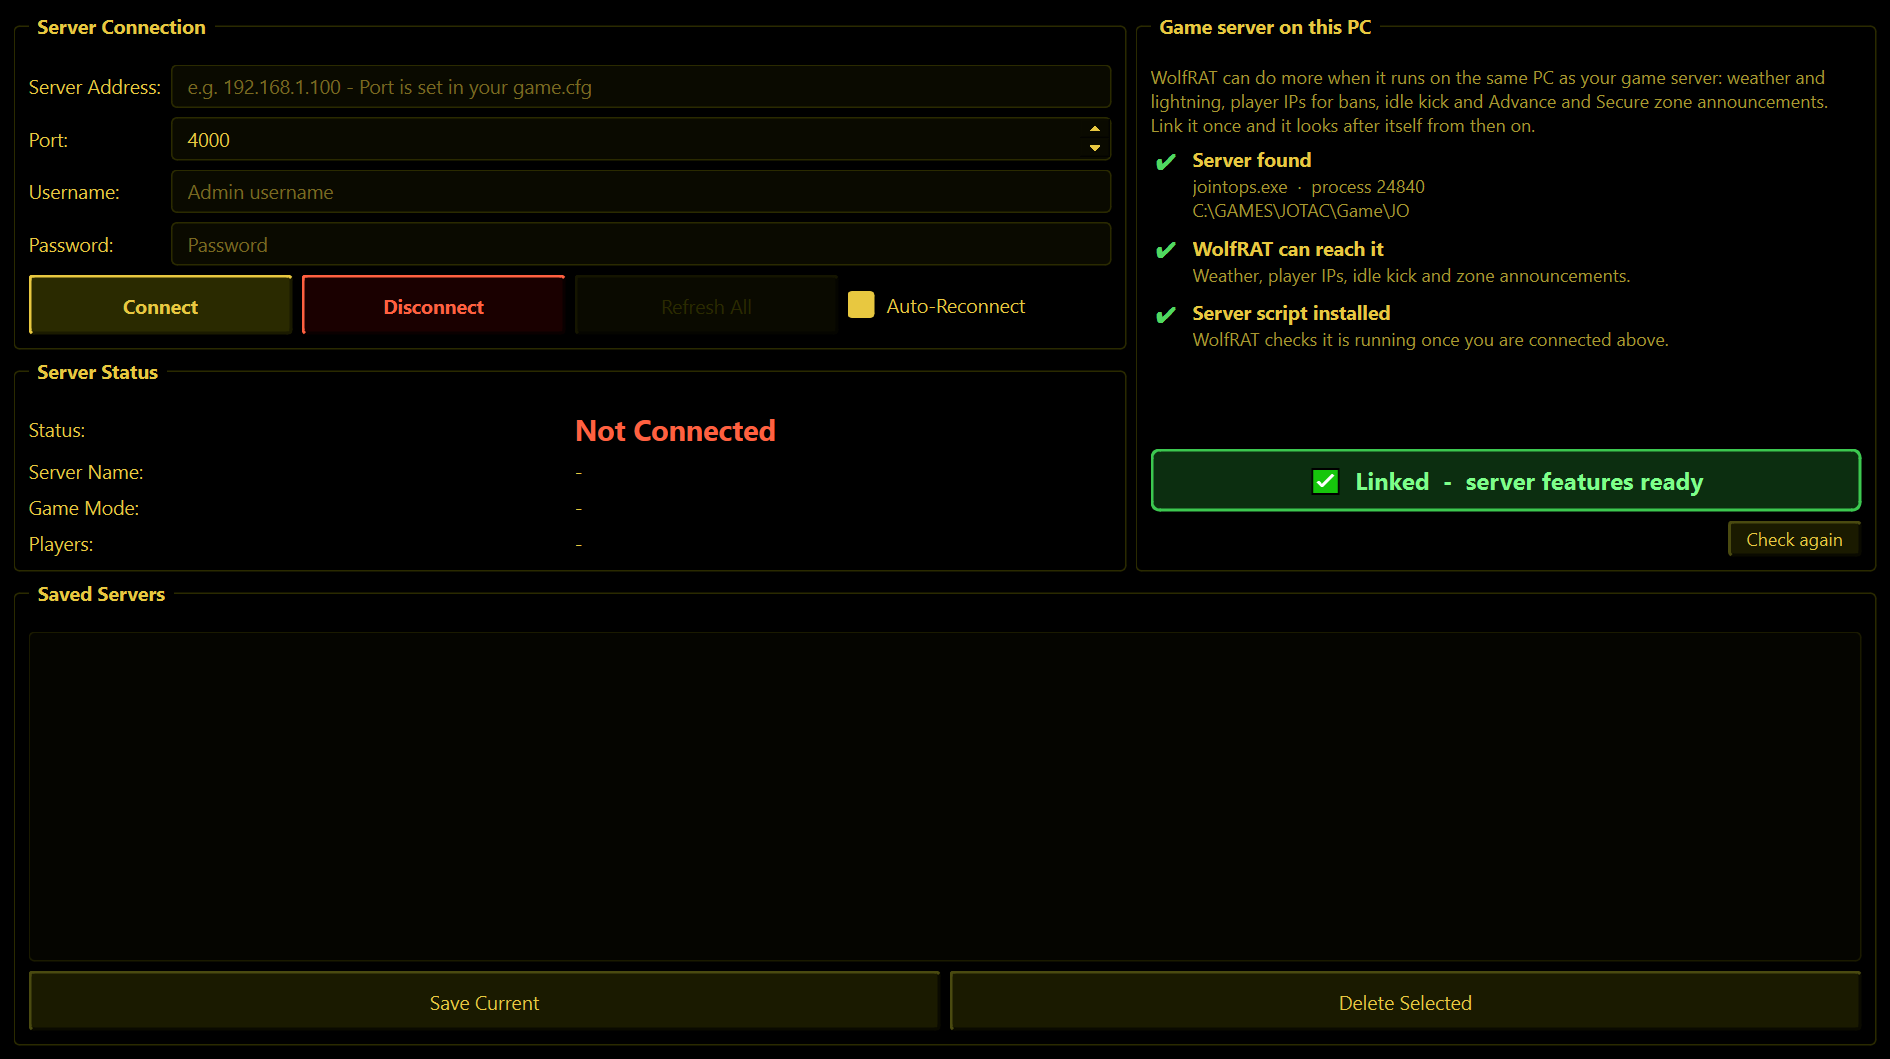Click the Server script installed heading
This screenshot has height=1059, width=1890.
coord(1291,313)
